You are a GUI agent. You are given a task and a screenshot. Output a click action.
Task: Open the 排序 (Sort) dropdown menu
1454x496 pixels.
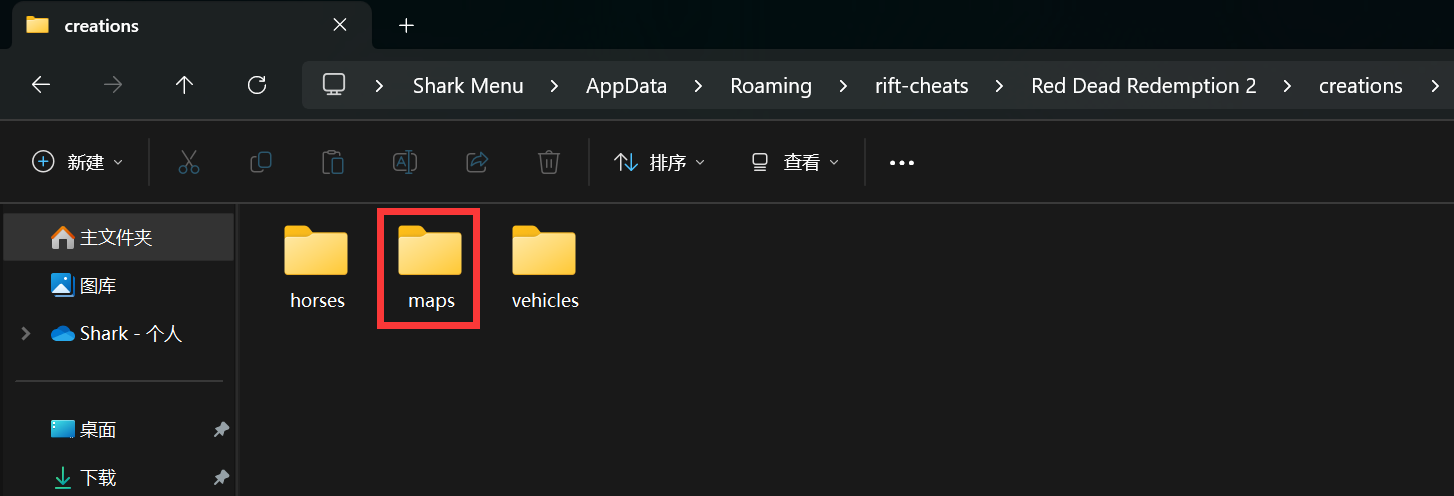pyautogui.click(x=659, y=162)
